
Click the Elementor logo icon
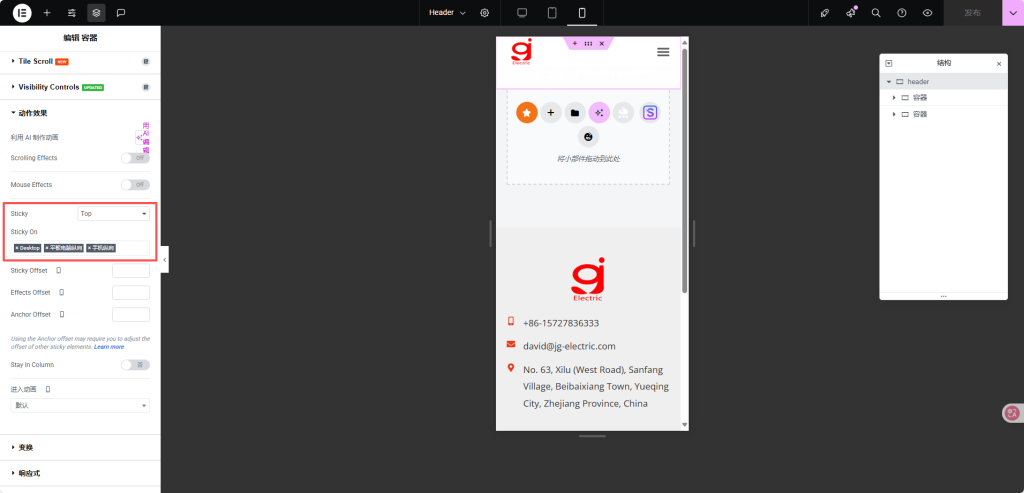tap(21, 13)
